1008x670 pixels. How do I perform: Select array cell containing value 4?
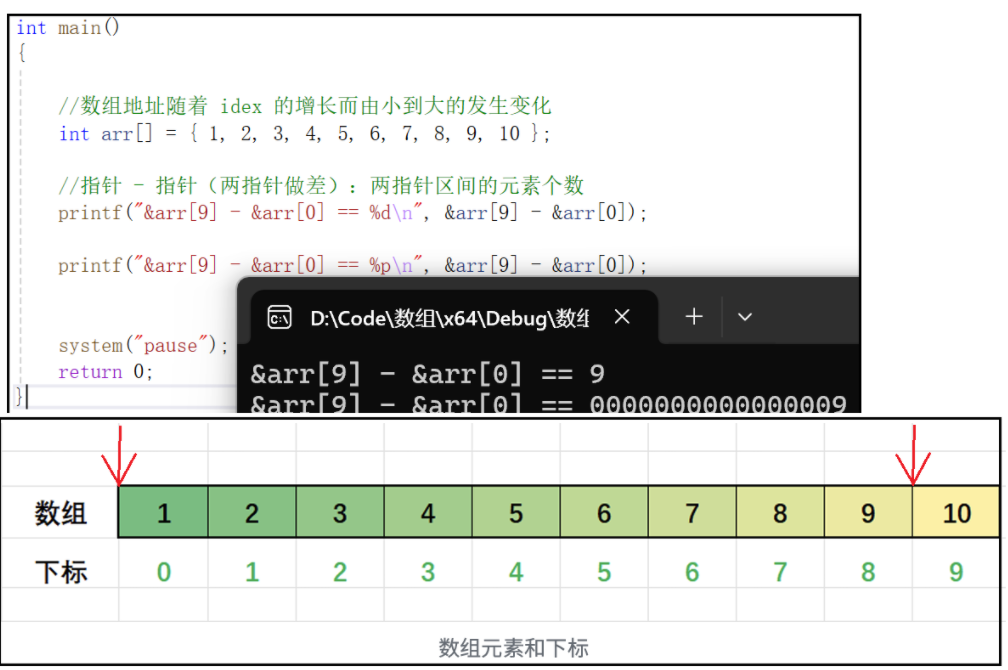click(x=428, y=512)
